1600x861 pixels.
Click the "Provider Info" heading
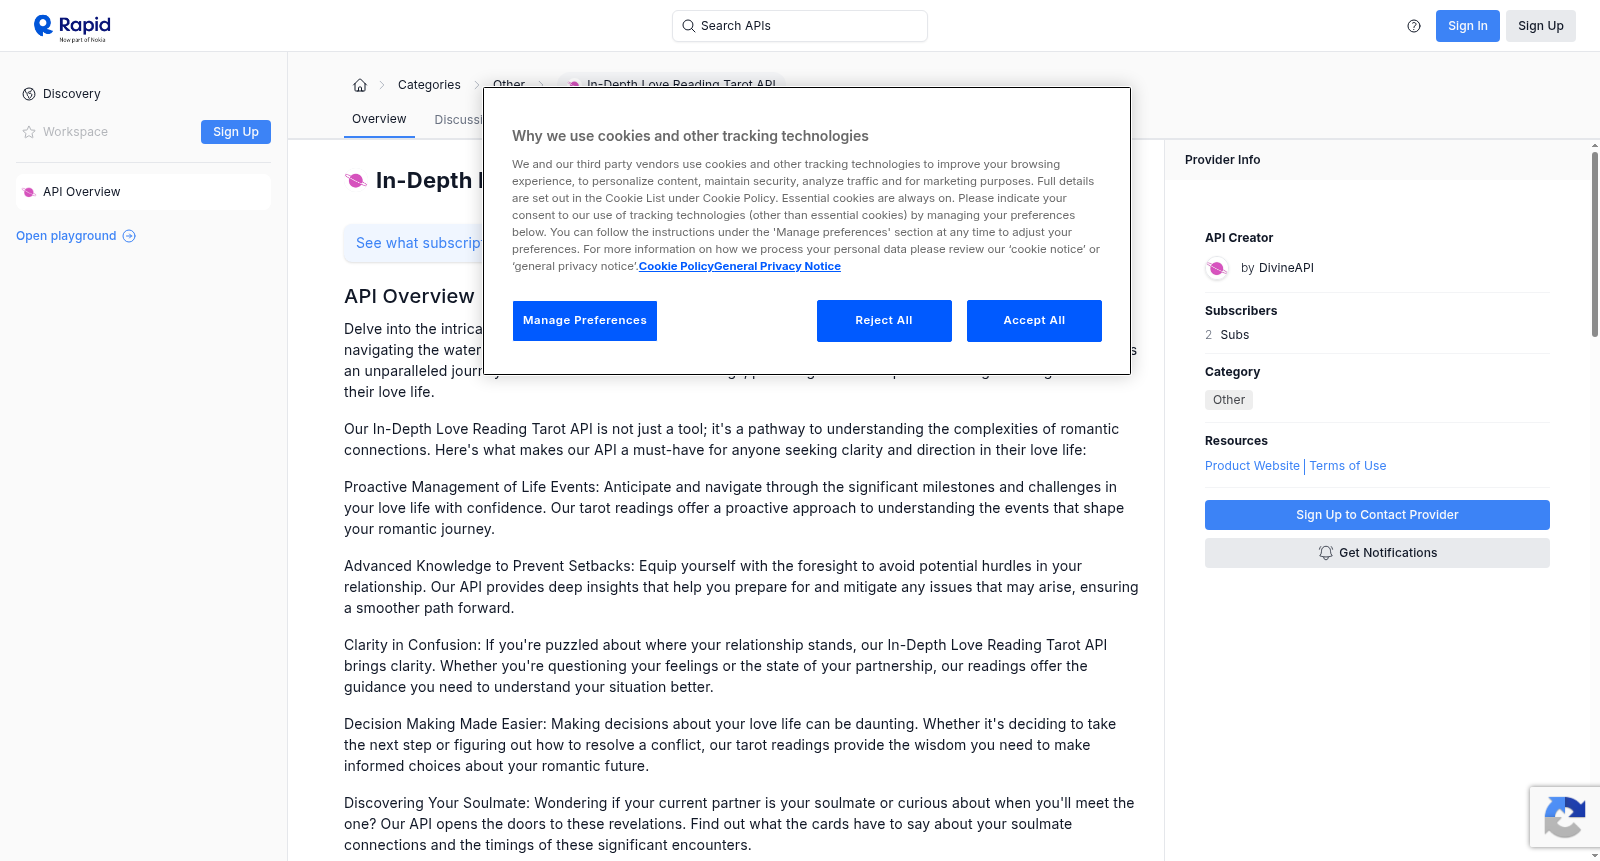point(1222,160)
